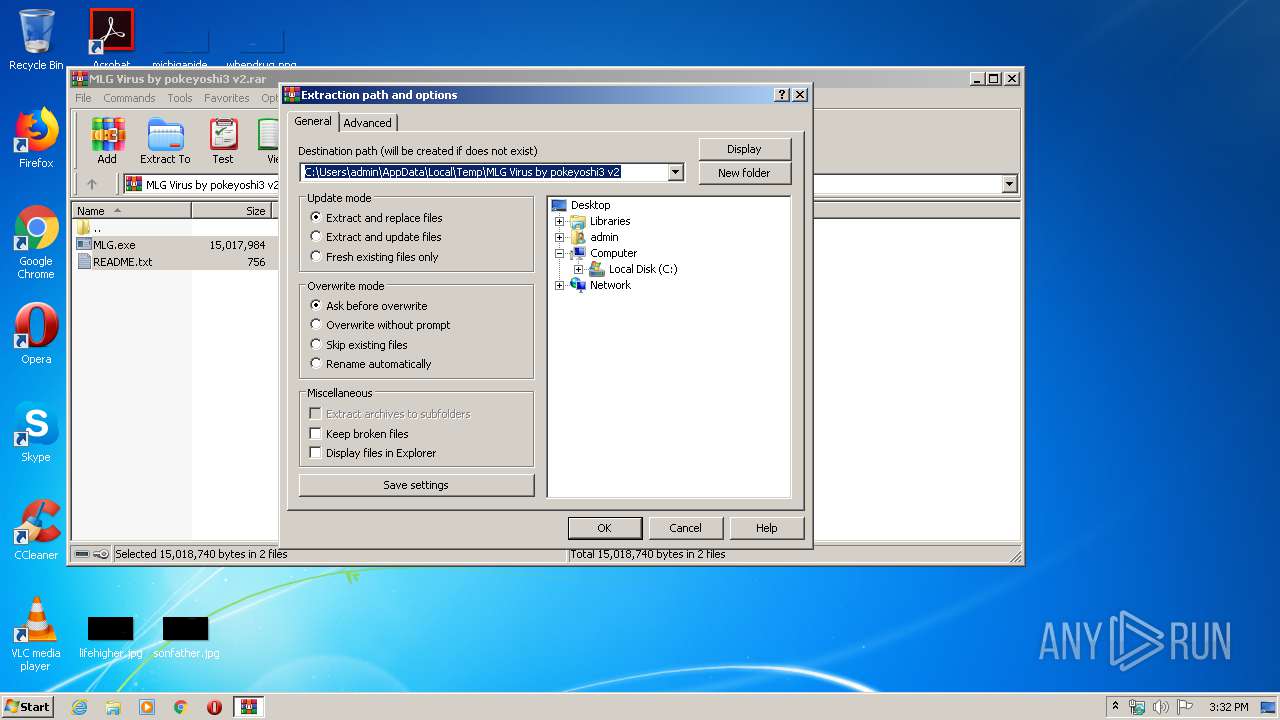Click the volume icon in system tray
Image resolution: width=1280 pixels, height=720 pixels.
coord(1161,707)
